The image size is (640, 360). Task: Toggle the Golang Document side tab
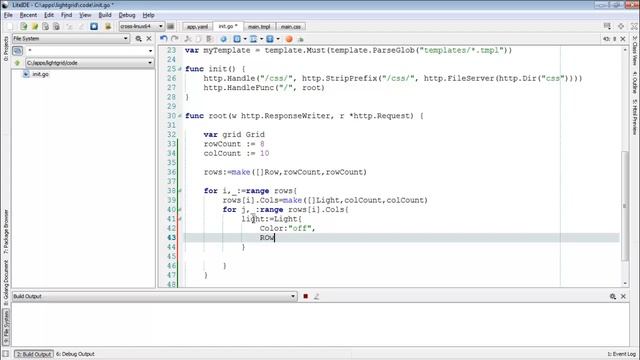[6, 282]
